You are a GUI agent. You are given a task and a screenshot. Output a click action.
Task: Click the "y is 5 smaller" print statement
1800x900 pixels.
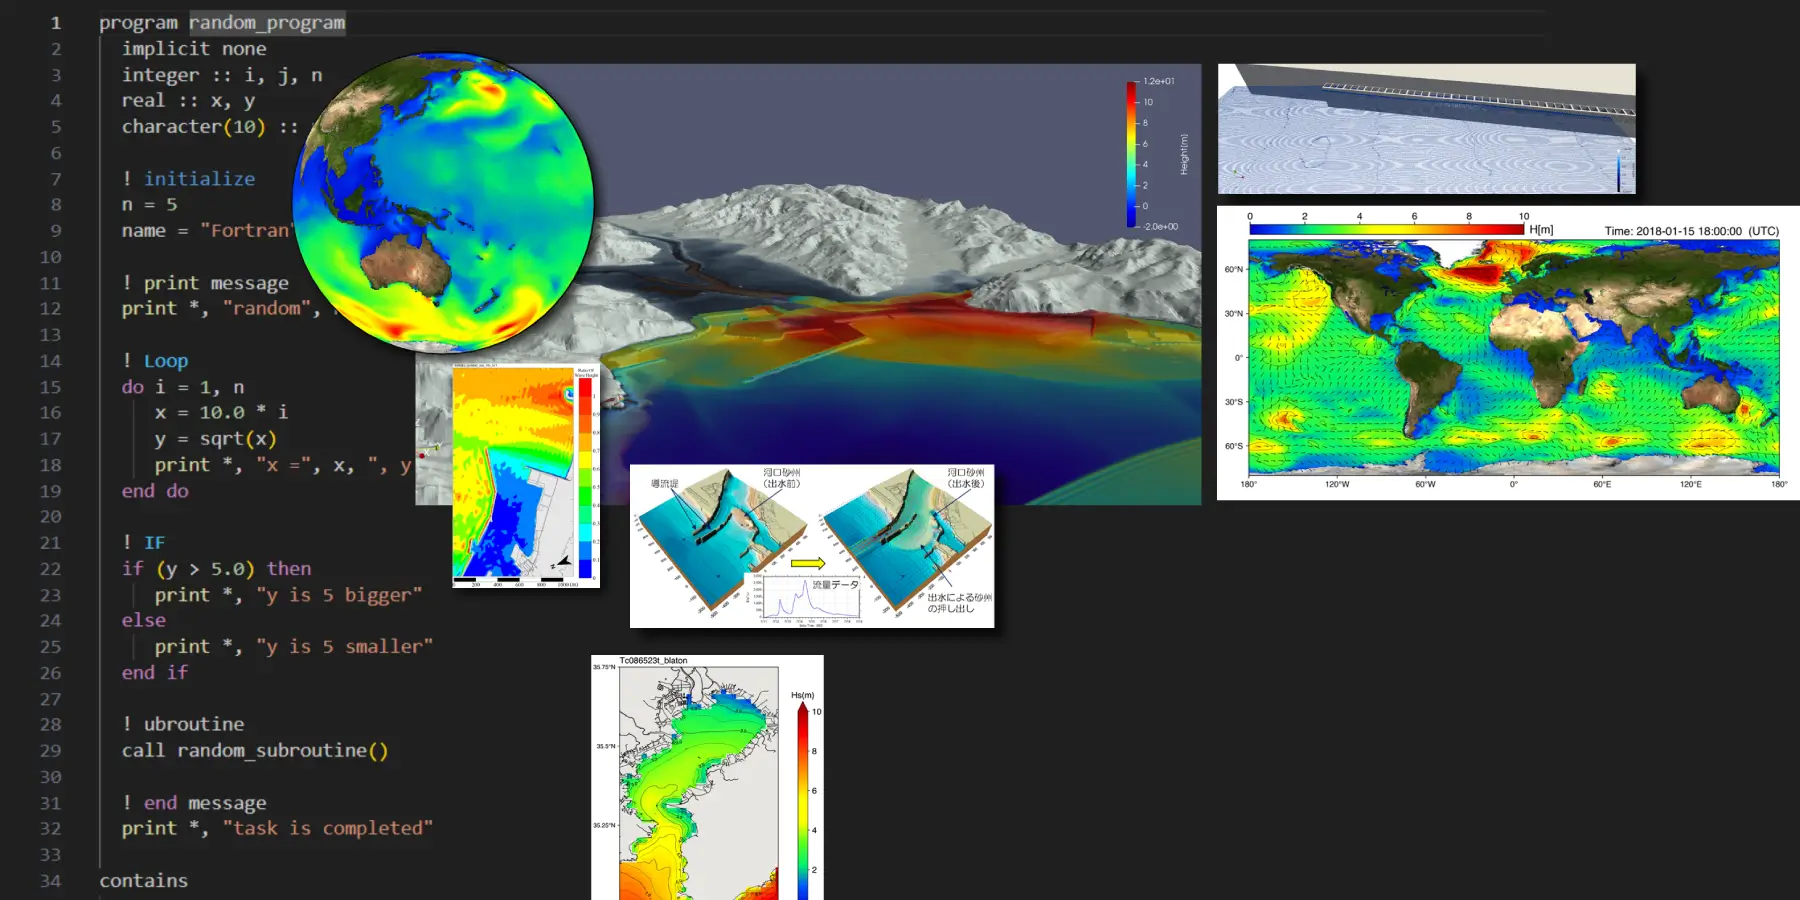click(294, 647)
